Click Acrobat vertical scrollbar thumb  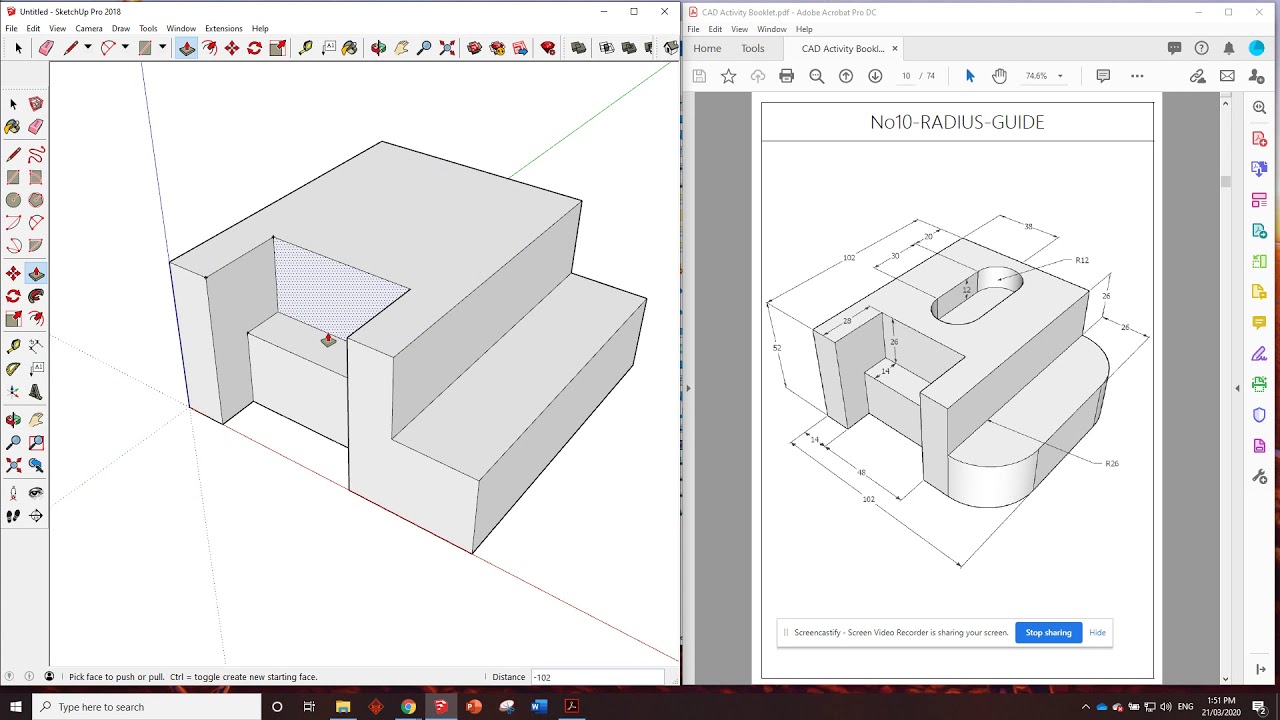pyautogui.click(x=1225, y=181)
